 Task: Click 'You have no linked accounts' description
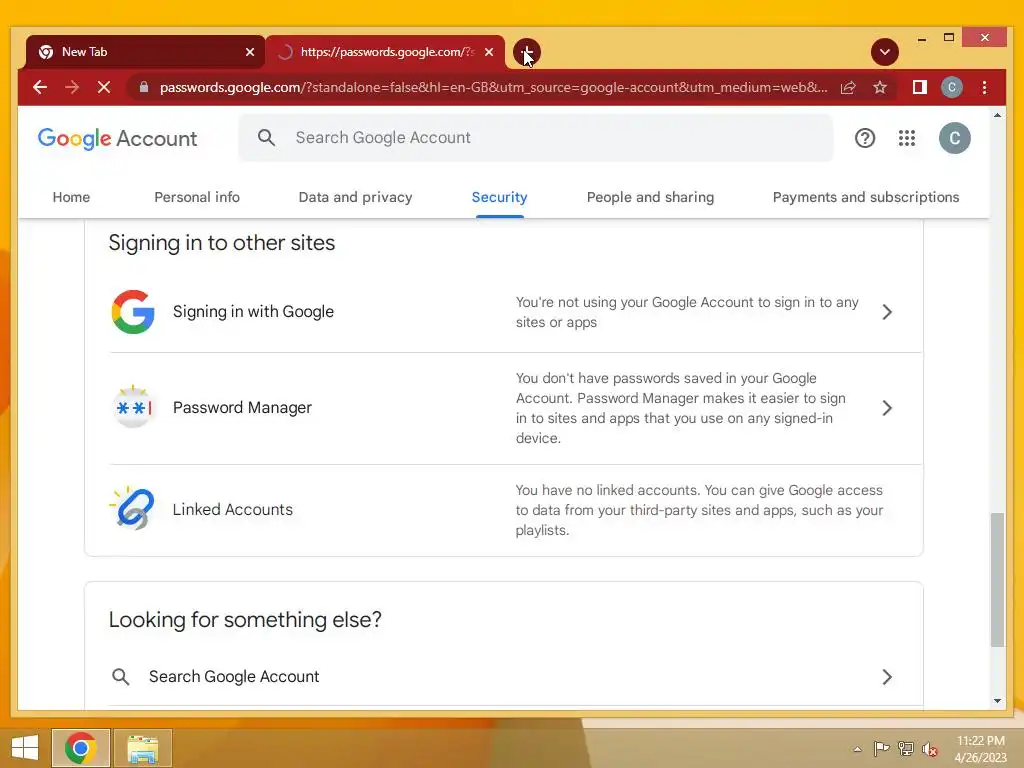coord(699,510)
